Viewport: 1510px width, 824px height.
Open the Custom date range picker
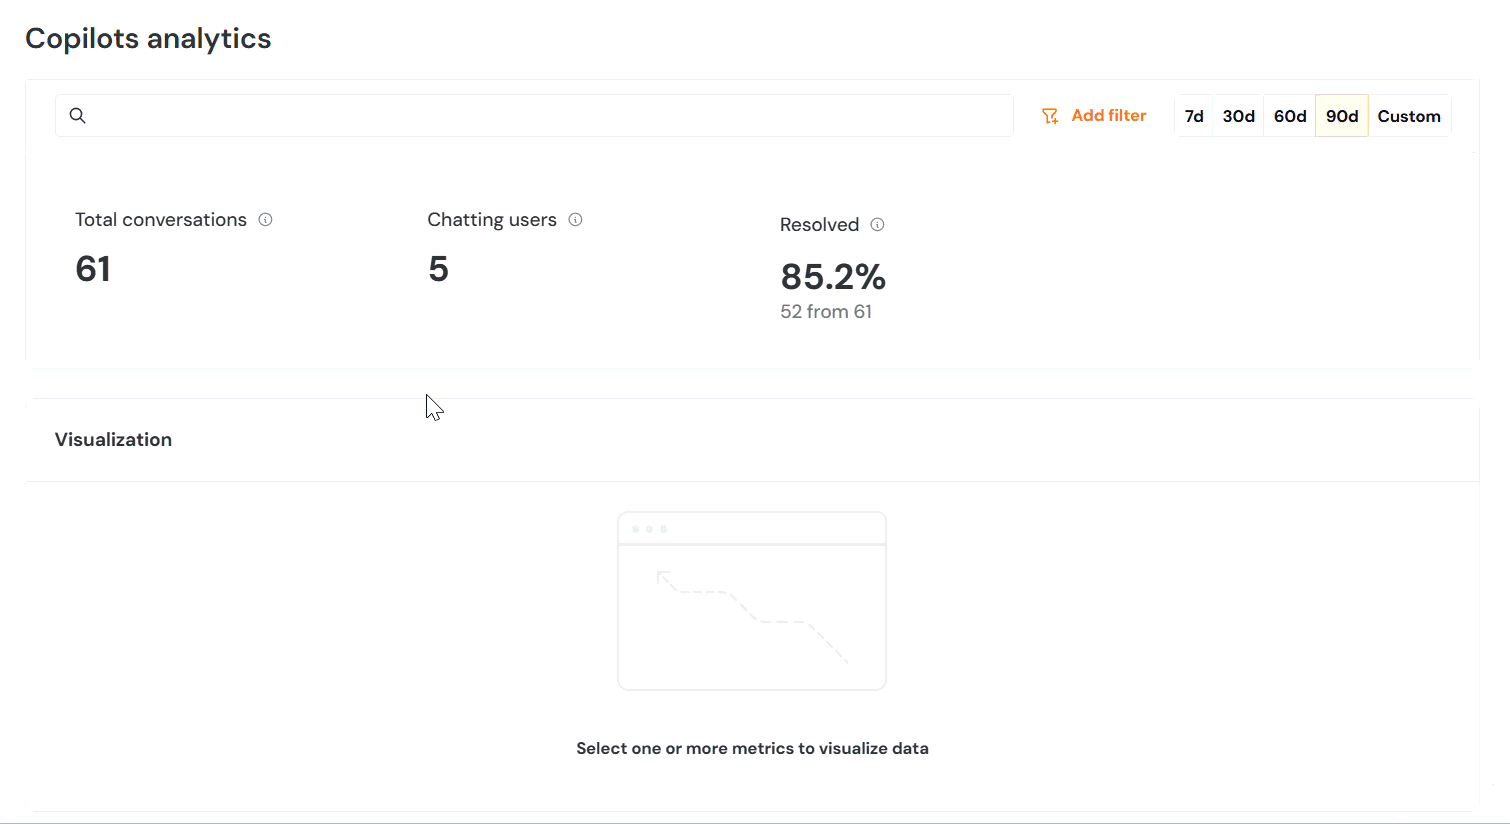pyautogui.click(x=1409, y=116)
